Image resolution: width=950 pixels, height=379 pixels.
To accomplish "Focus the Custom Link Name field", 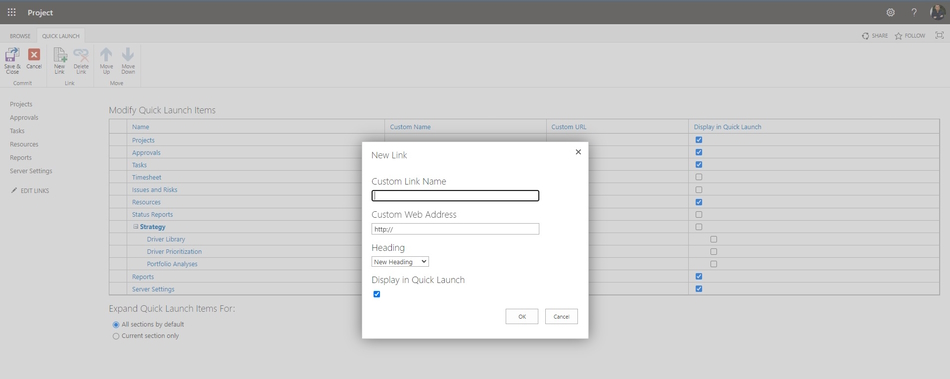I will point(455,196).
